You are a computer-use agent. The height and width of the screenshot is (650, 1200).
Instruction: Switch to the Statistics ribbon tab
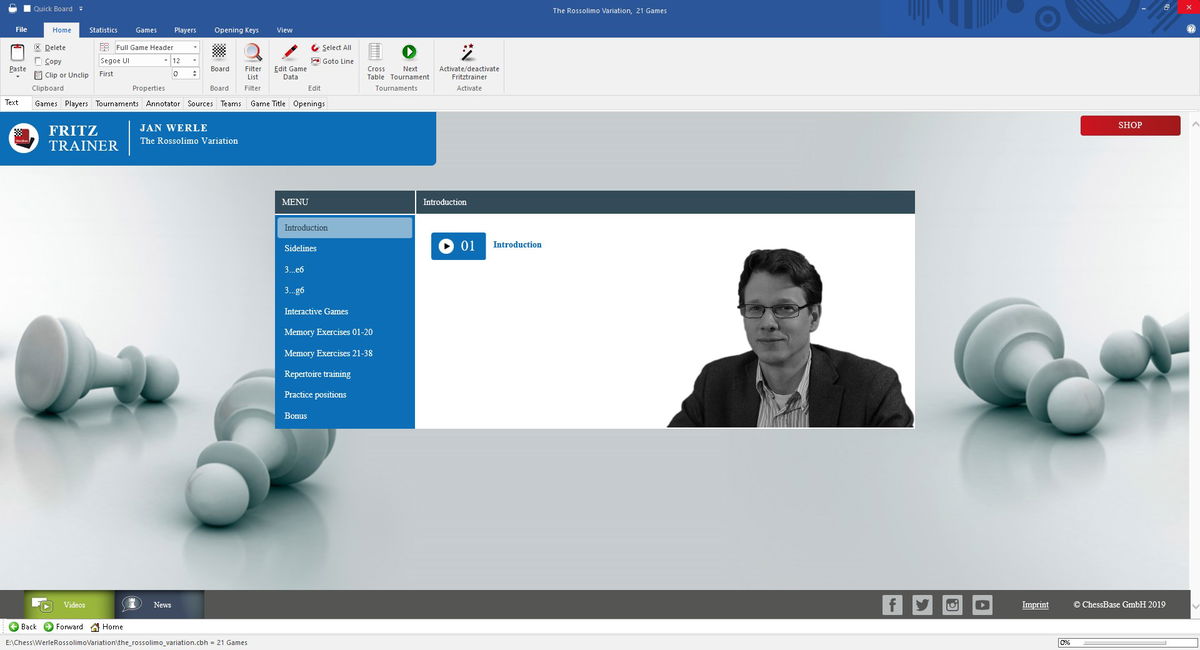103,30
